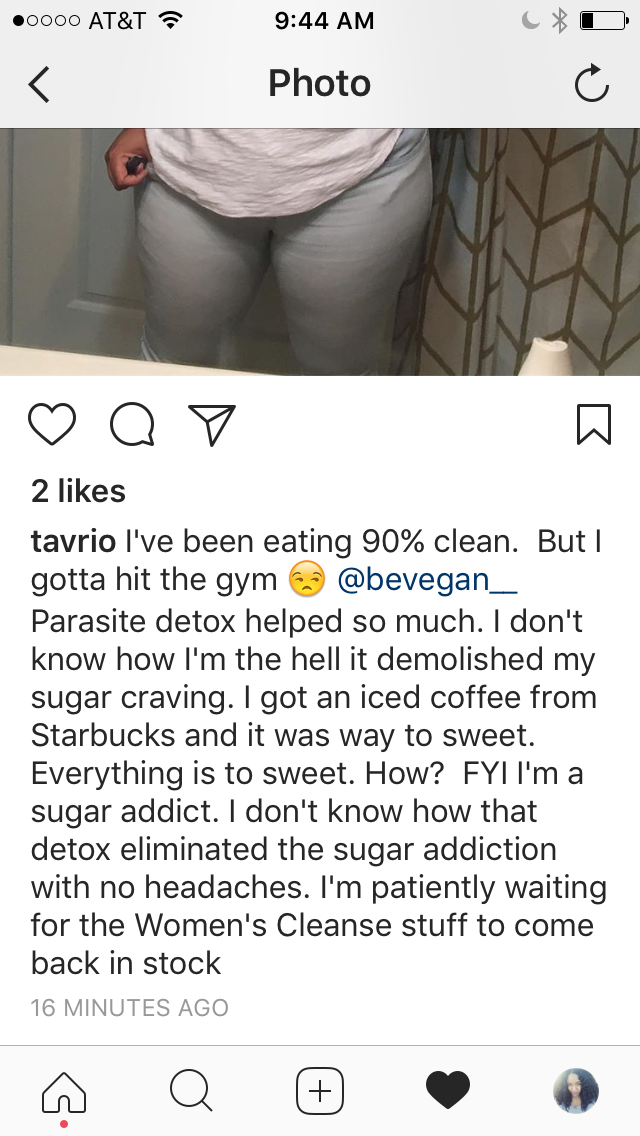Tap the Wi-Fi icon in status bar
The image size is (640, 1136).
pos(170,20)
